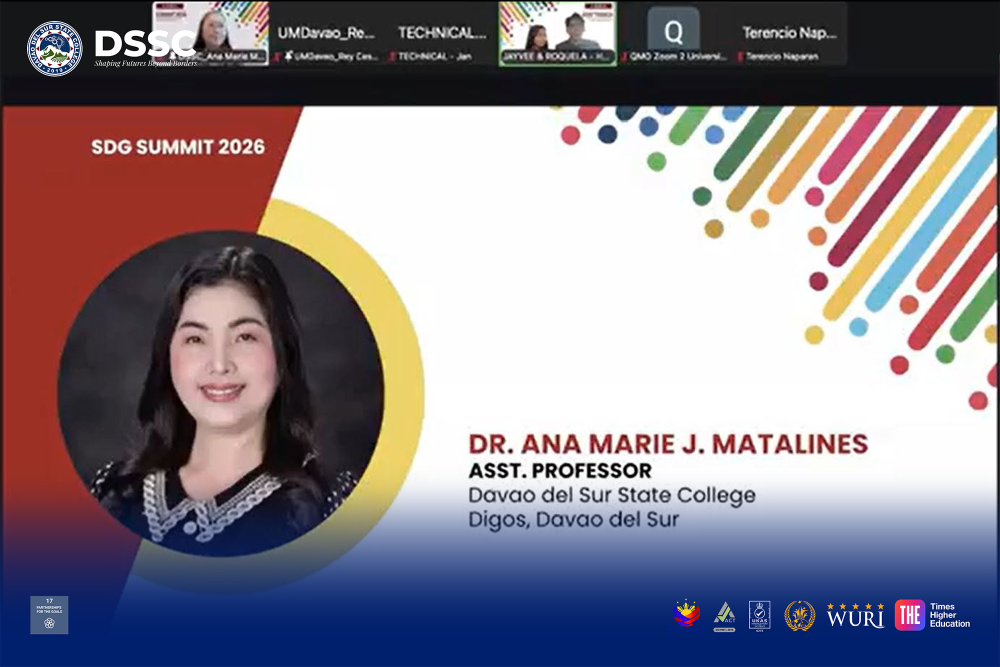Click the Davao del Sur State College seal

[55, 48]
